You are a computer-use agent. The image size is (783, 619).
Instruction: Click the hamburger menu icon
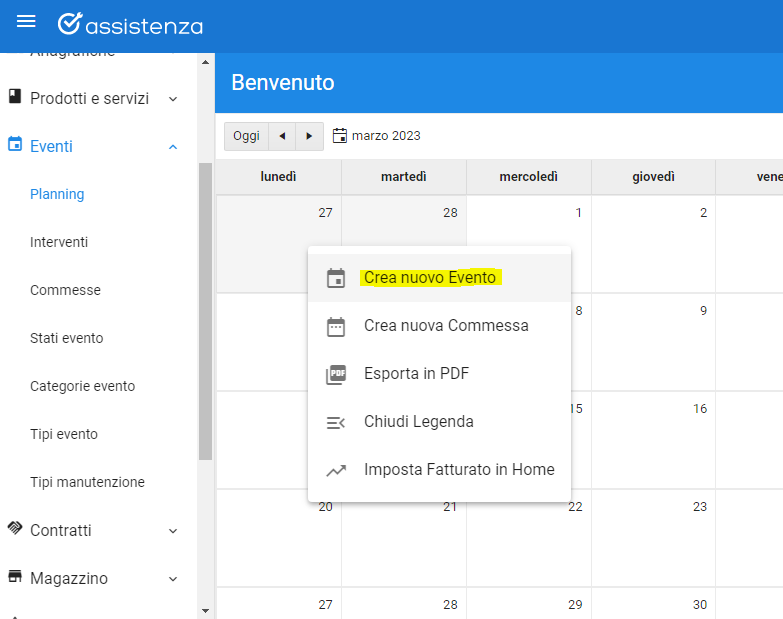26,22
